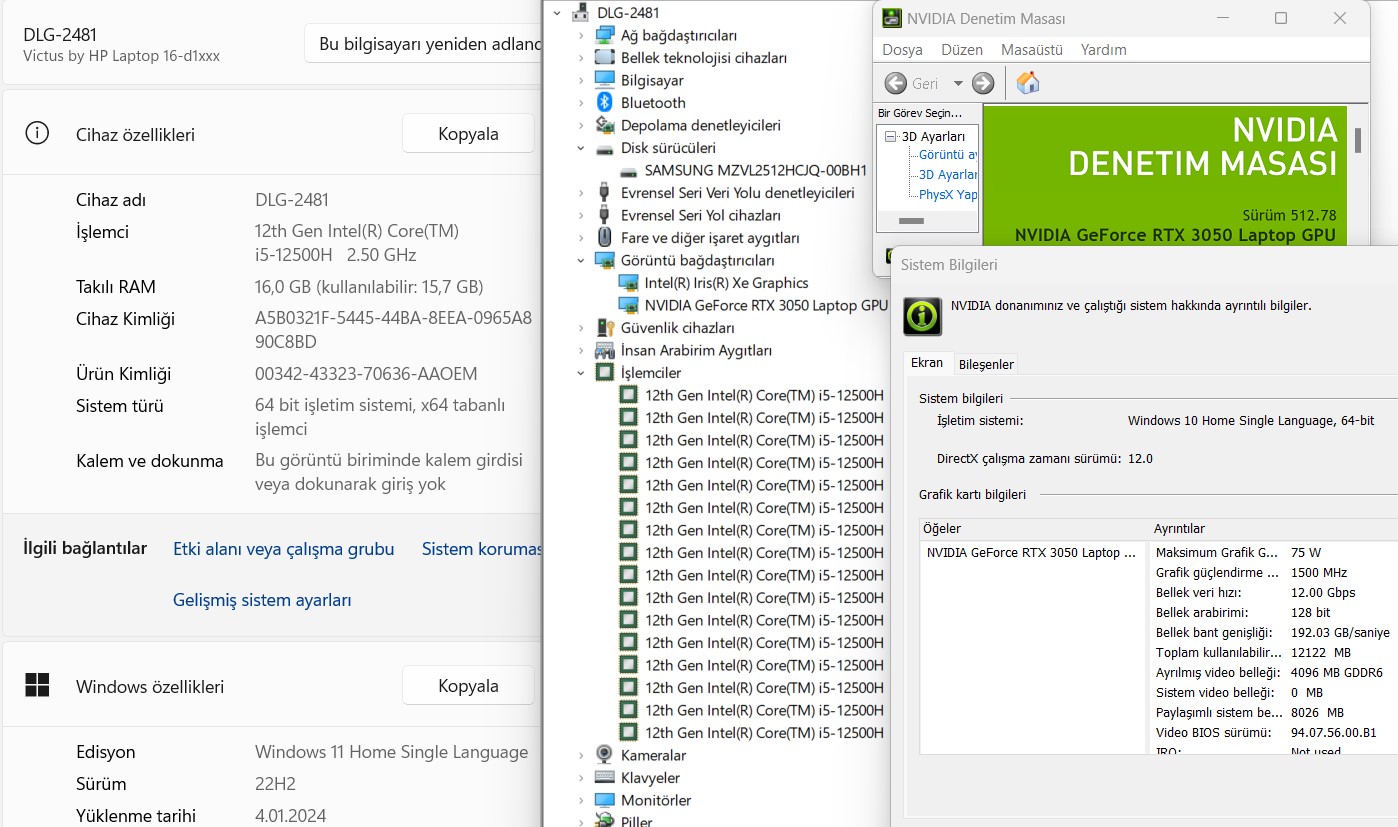Click the Klavyeler keyboard icon
The height and width of the screenshot is (827, 1398).
pos(604,778)
